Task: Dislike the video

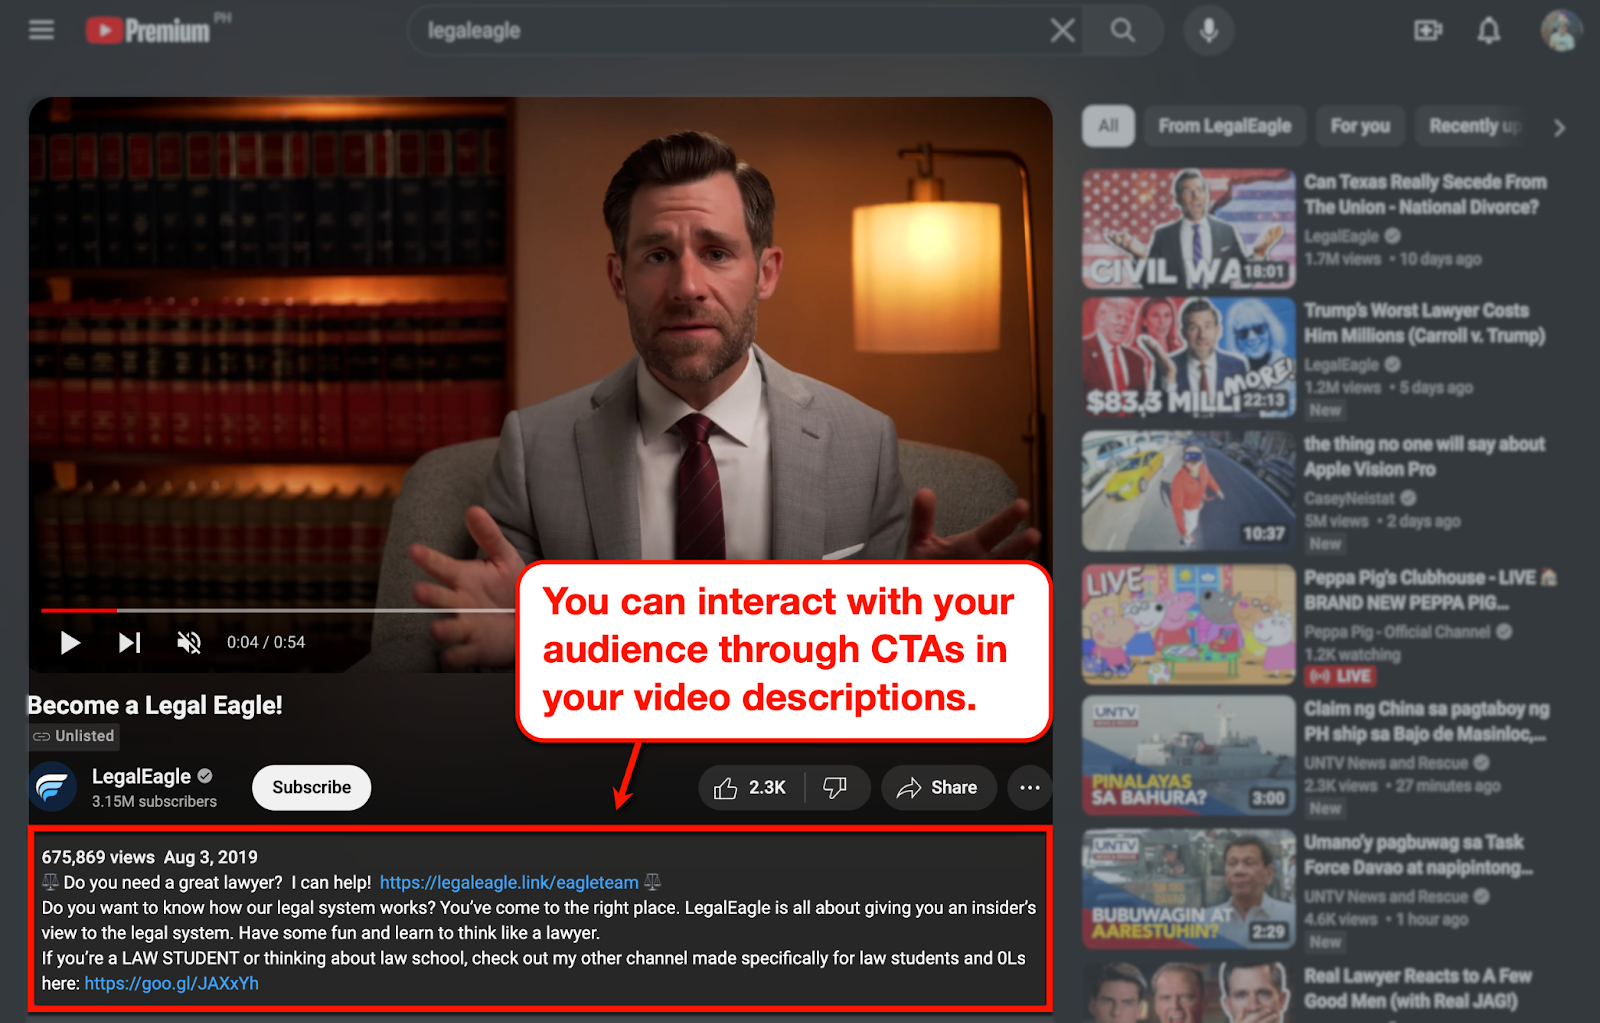Action: (x=836, y=788)
